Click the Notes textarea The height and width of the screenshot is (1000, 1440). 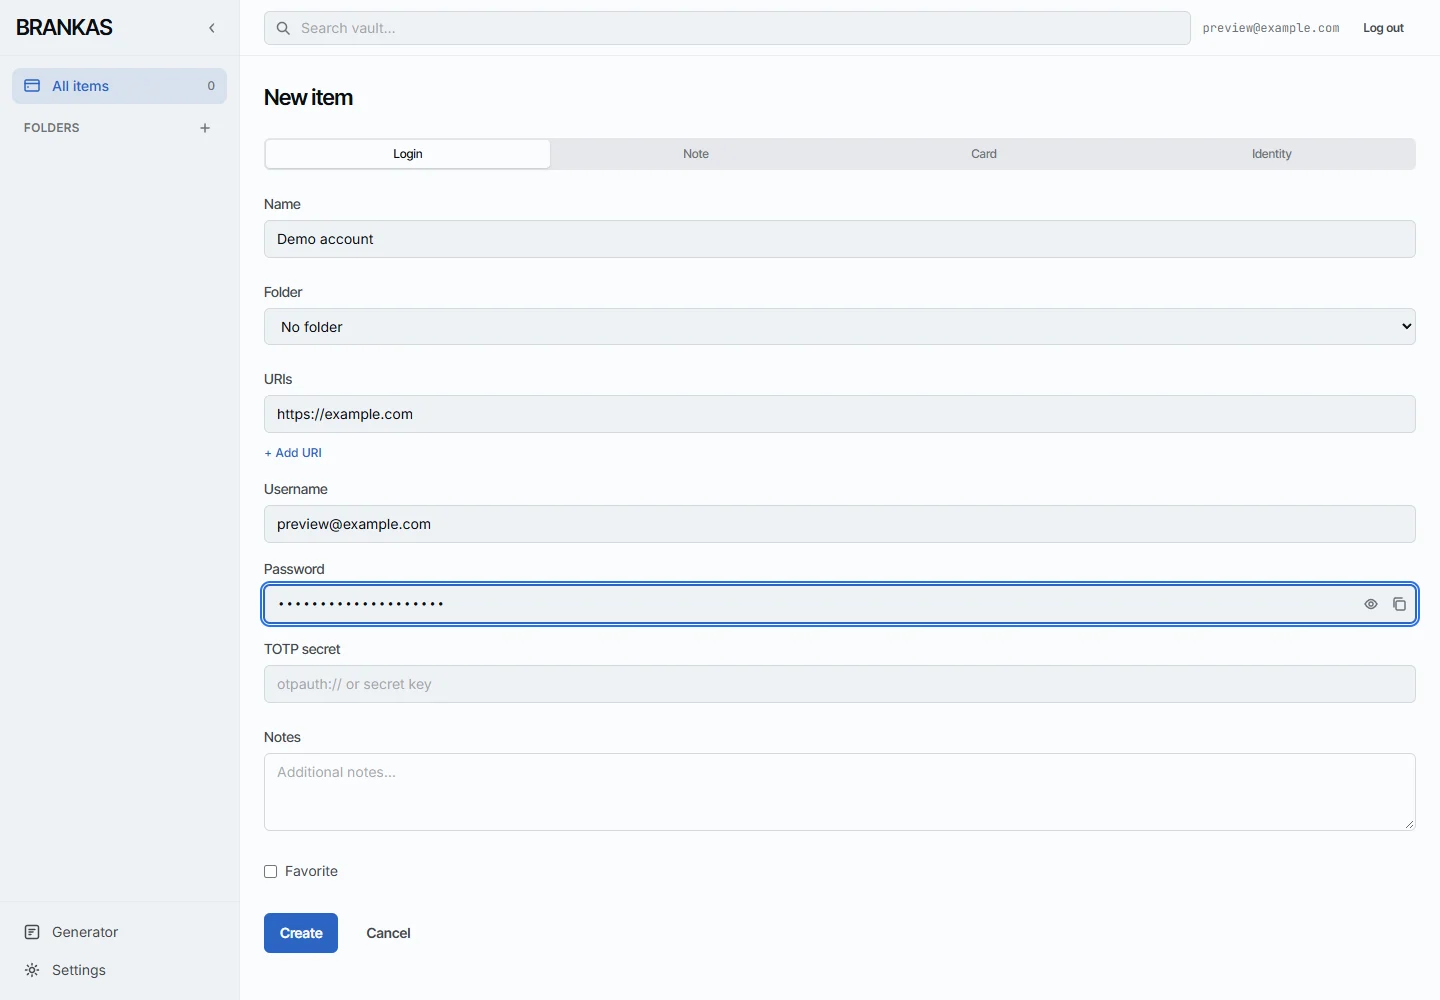point(840,792)
